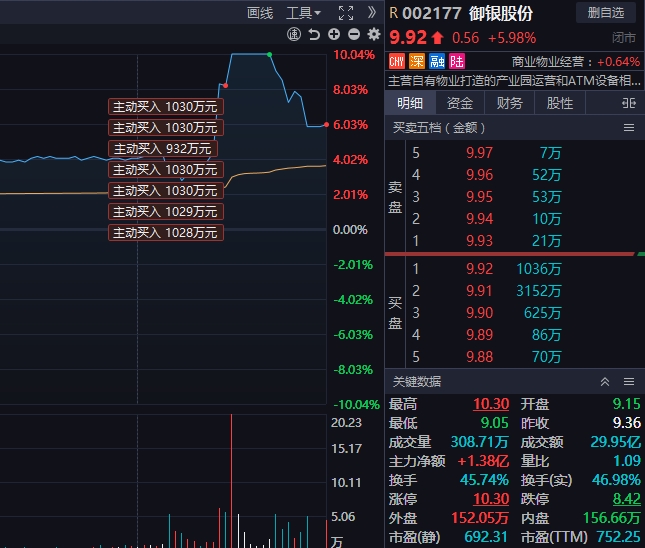Click the green high-point marker on chart
Screen dimensions: 645x548
(269, 54)
